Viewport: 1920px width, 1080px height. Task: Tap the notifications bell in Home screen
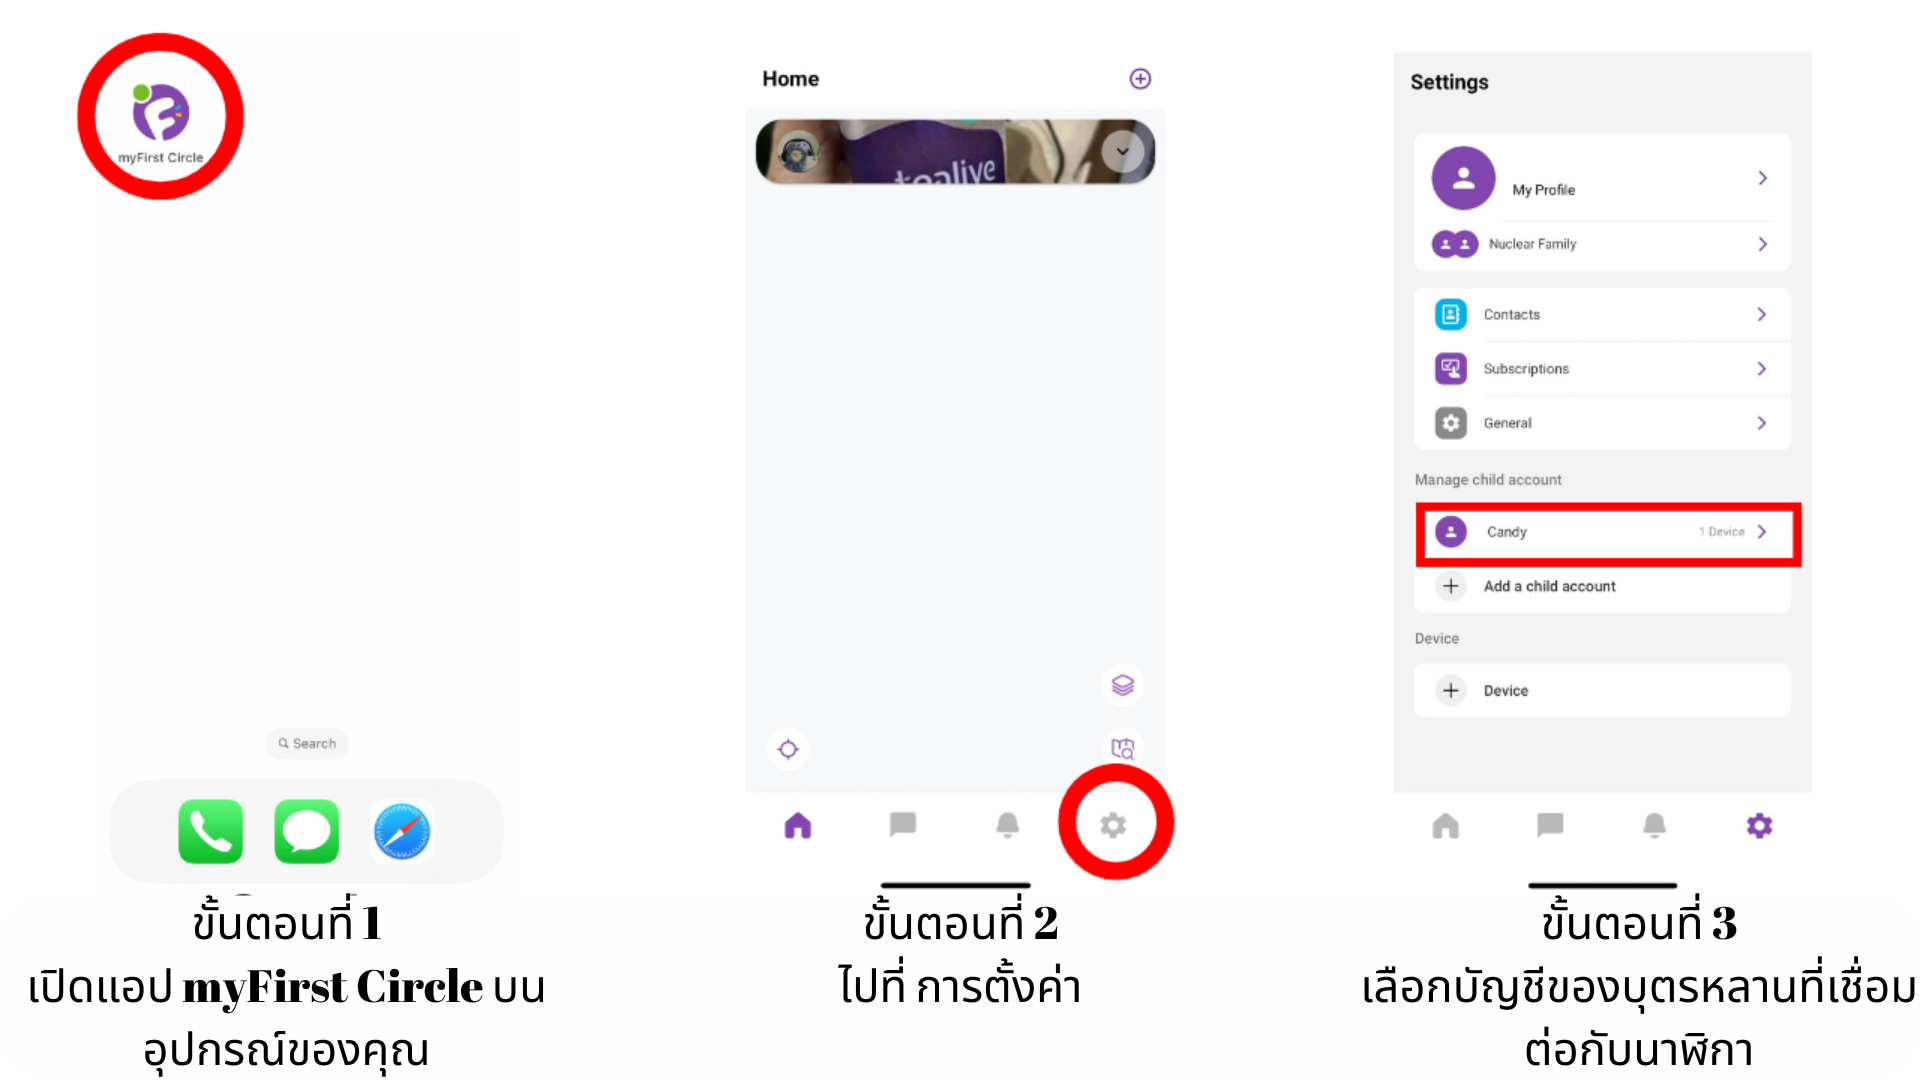click(1008, 825)
